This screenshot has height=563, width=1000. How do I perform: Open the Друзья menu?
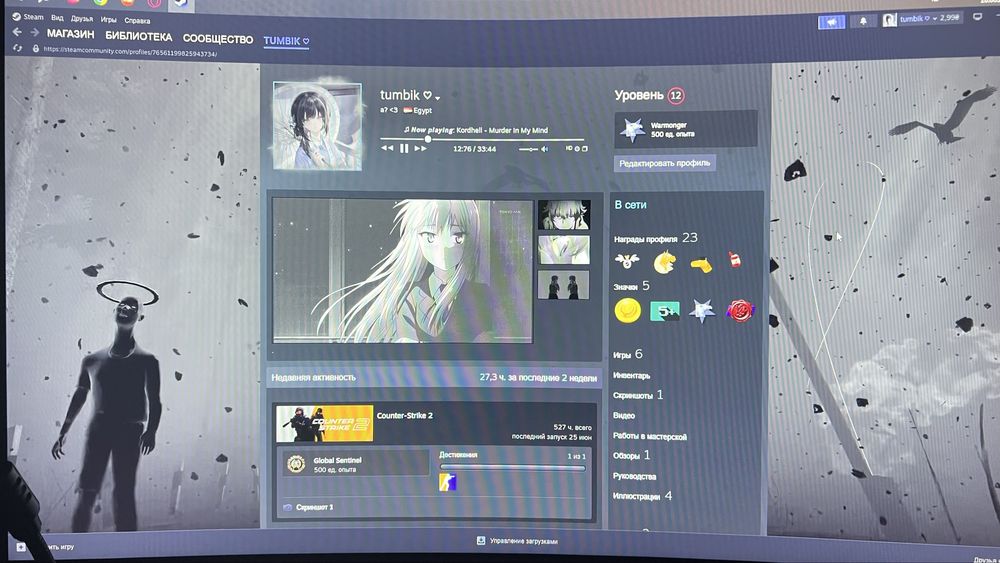click(82, 18)
